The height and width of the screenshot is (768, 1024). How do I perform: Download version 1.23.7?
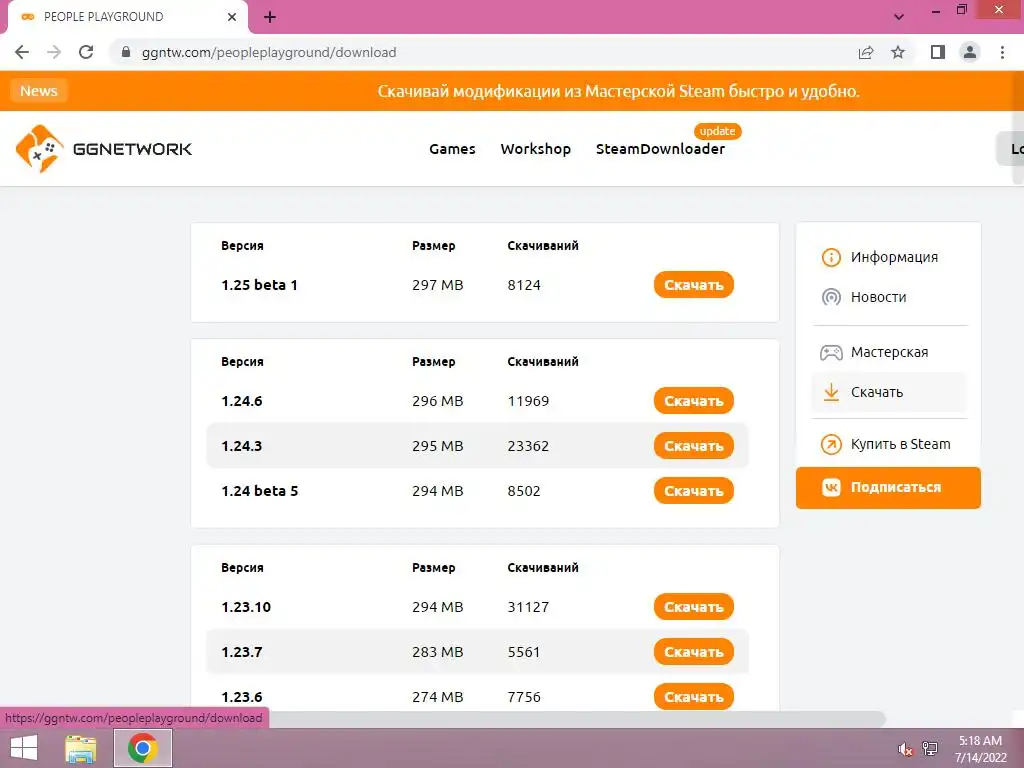tap(694, 652)
